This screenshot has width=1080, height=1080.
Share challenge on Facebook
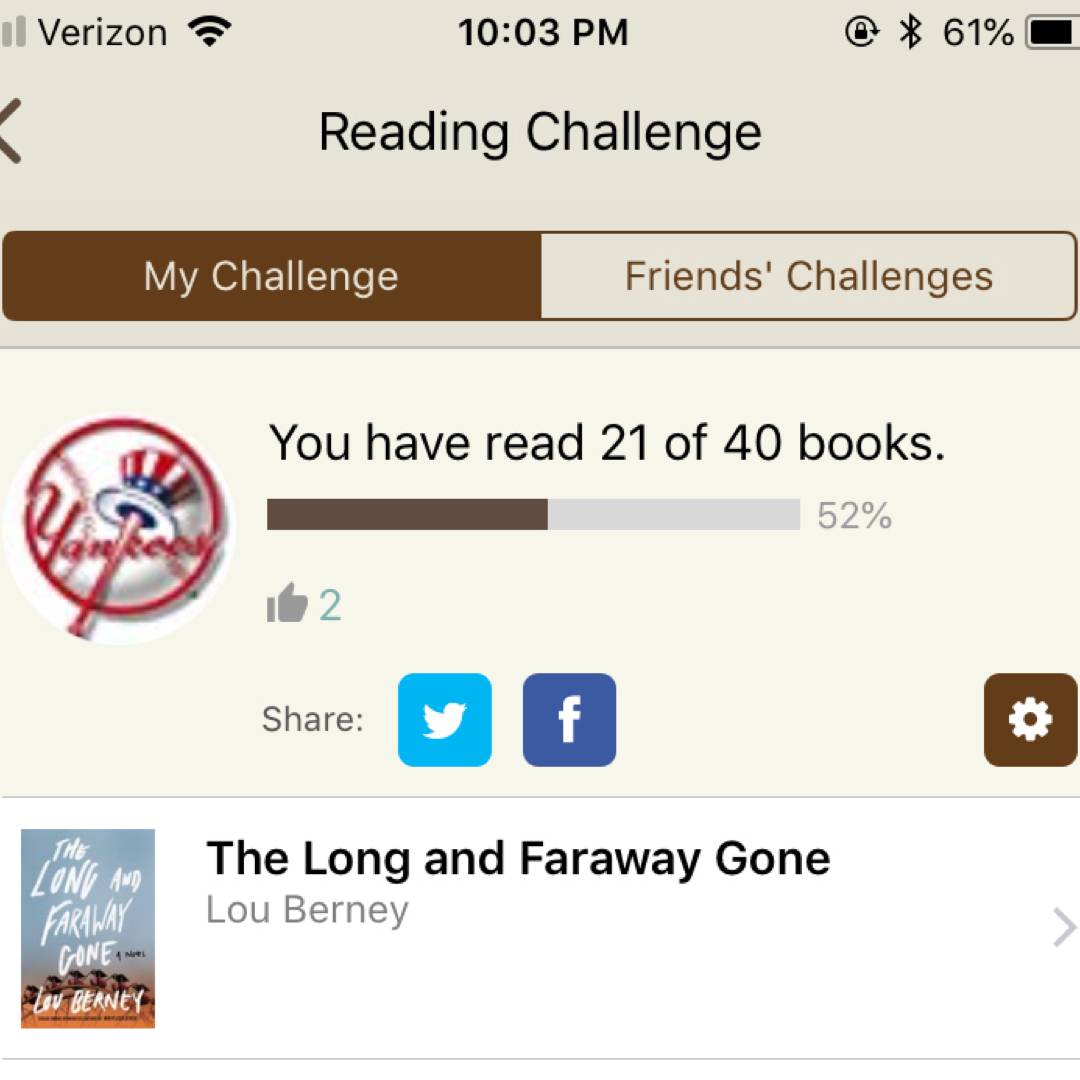(x=569, y=720)
